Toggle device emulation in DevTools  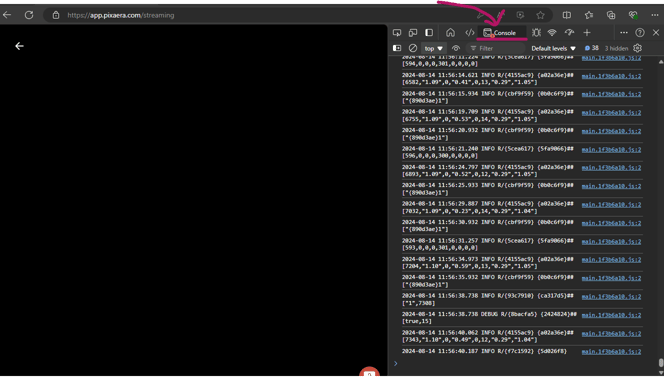413,33
